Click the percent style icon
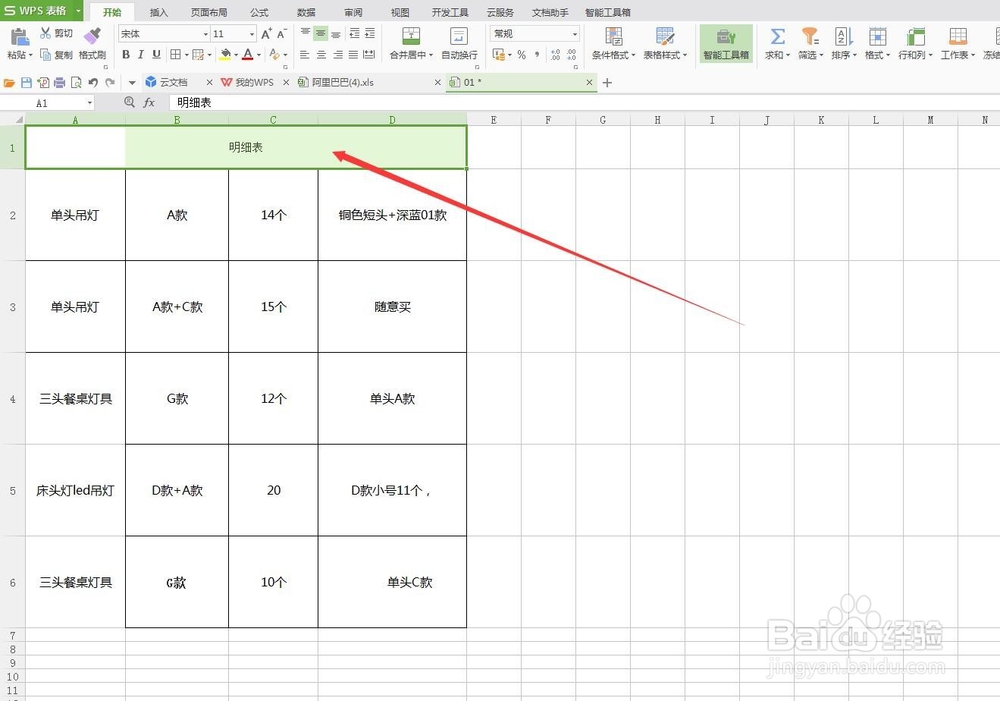 click(x=522, y=54)
